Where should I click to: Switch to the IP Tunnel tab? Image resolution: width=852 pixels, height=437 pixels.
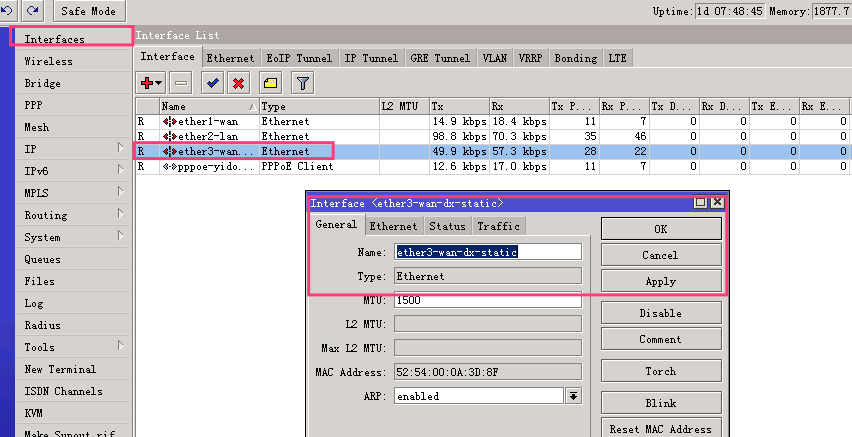pyautogui.click(x=371, y=58)
